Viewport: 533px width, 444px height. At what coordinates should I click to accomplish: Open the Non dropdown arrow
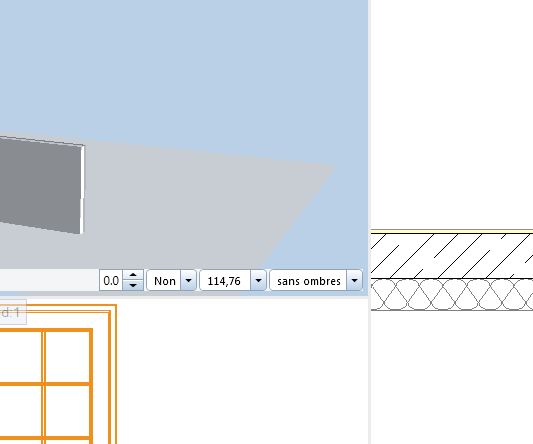pyautogui.click(x=188, y=280)
